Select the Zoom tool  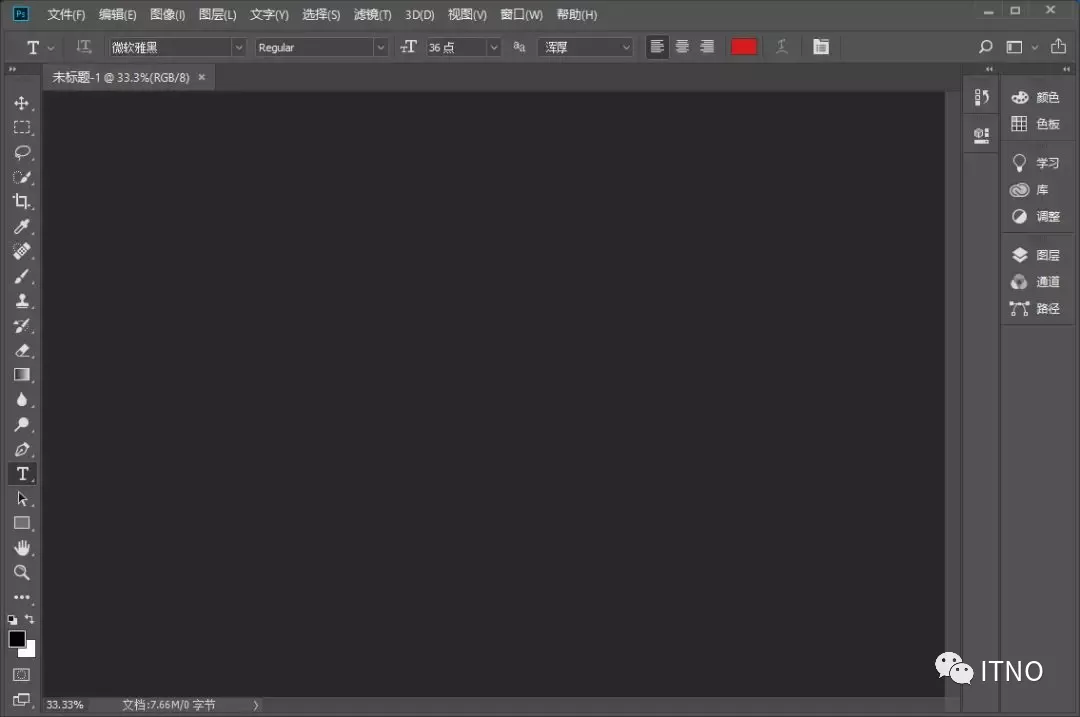pos(21,572)
